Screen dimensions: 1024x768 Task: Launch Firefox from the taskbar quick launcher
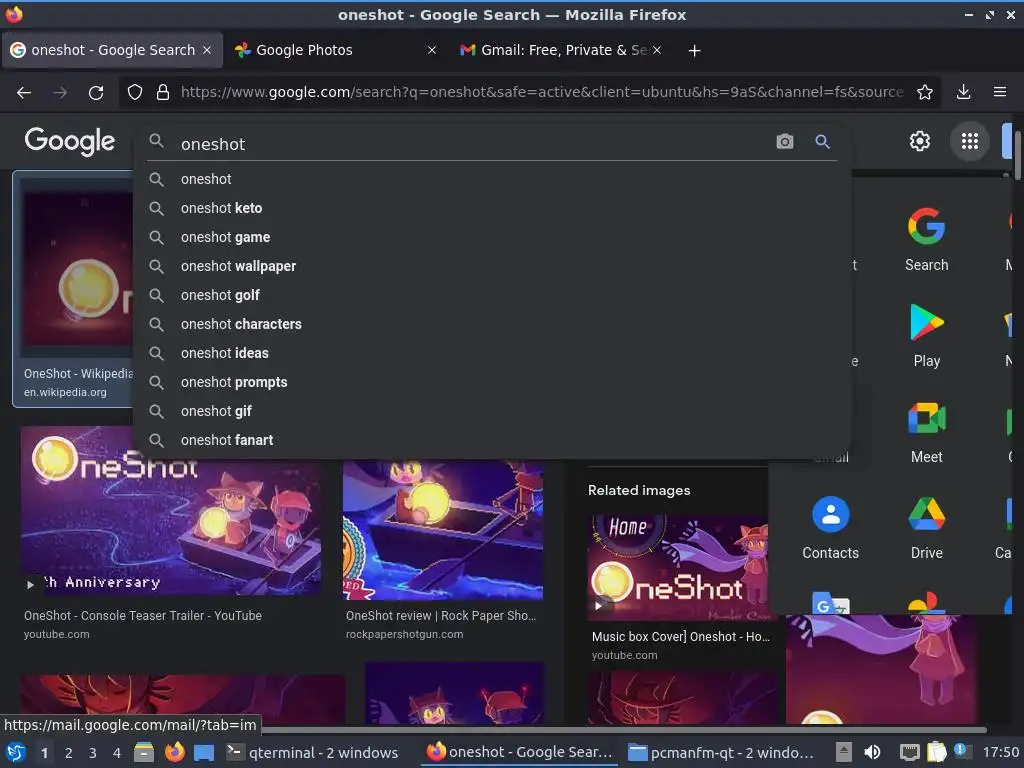tap(174, 752)
